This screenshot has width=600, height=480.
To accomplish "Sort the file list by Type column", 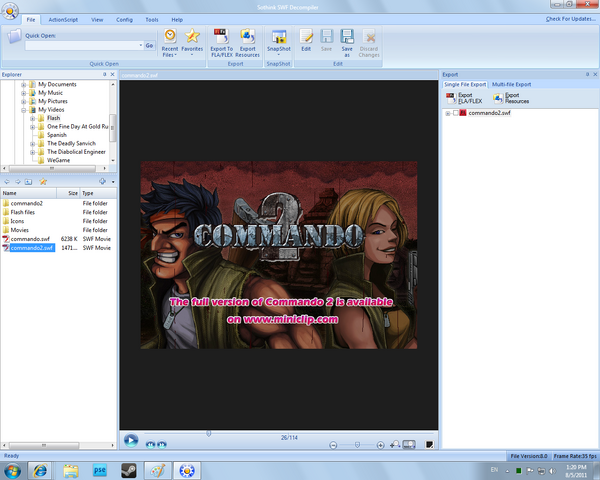I will coord(98,193).
